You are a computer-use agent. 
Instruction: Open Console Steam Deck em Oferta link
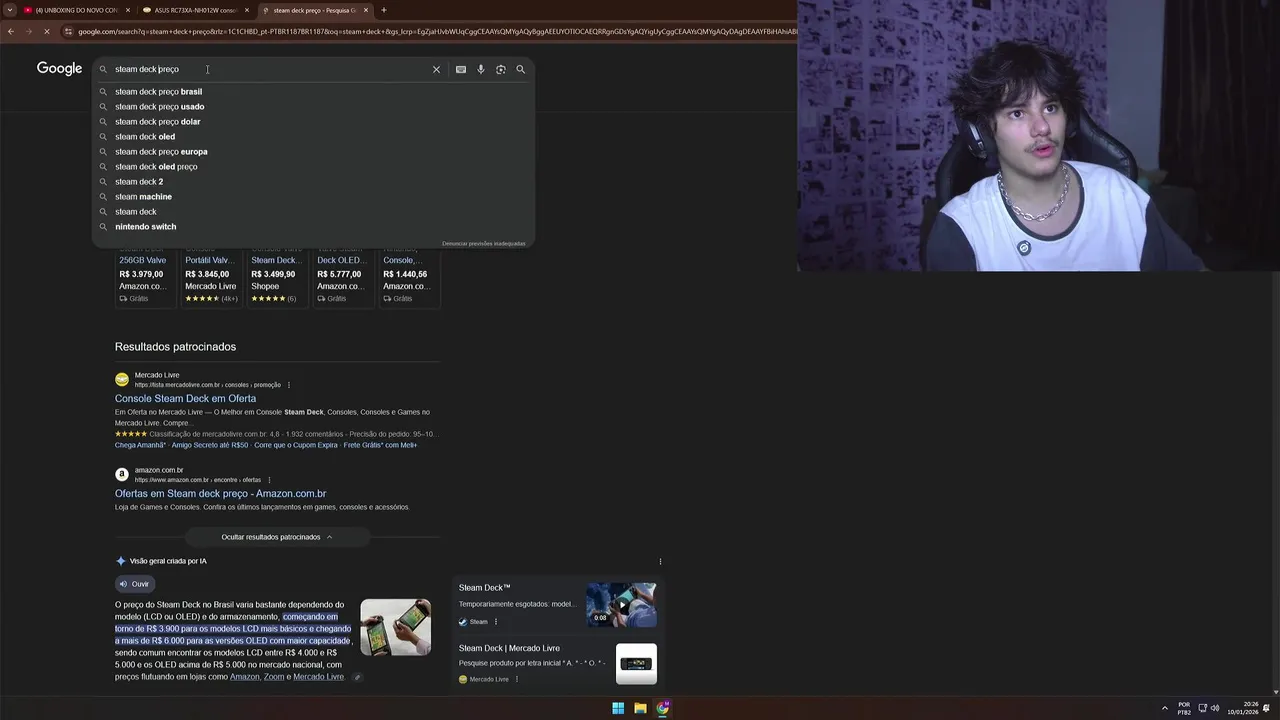pos(185,398)
